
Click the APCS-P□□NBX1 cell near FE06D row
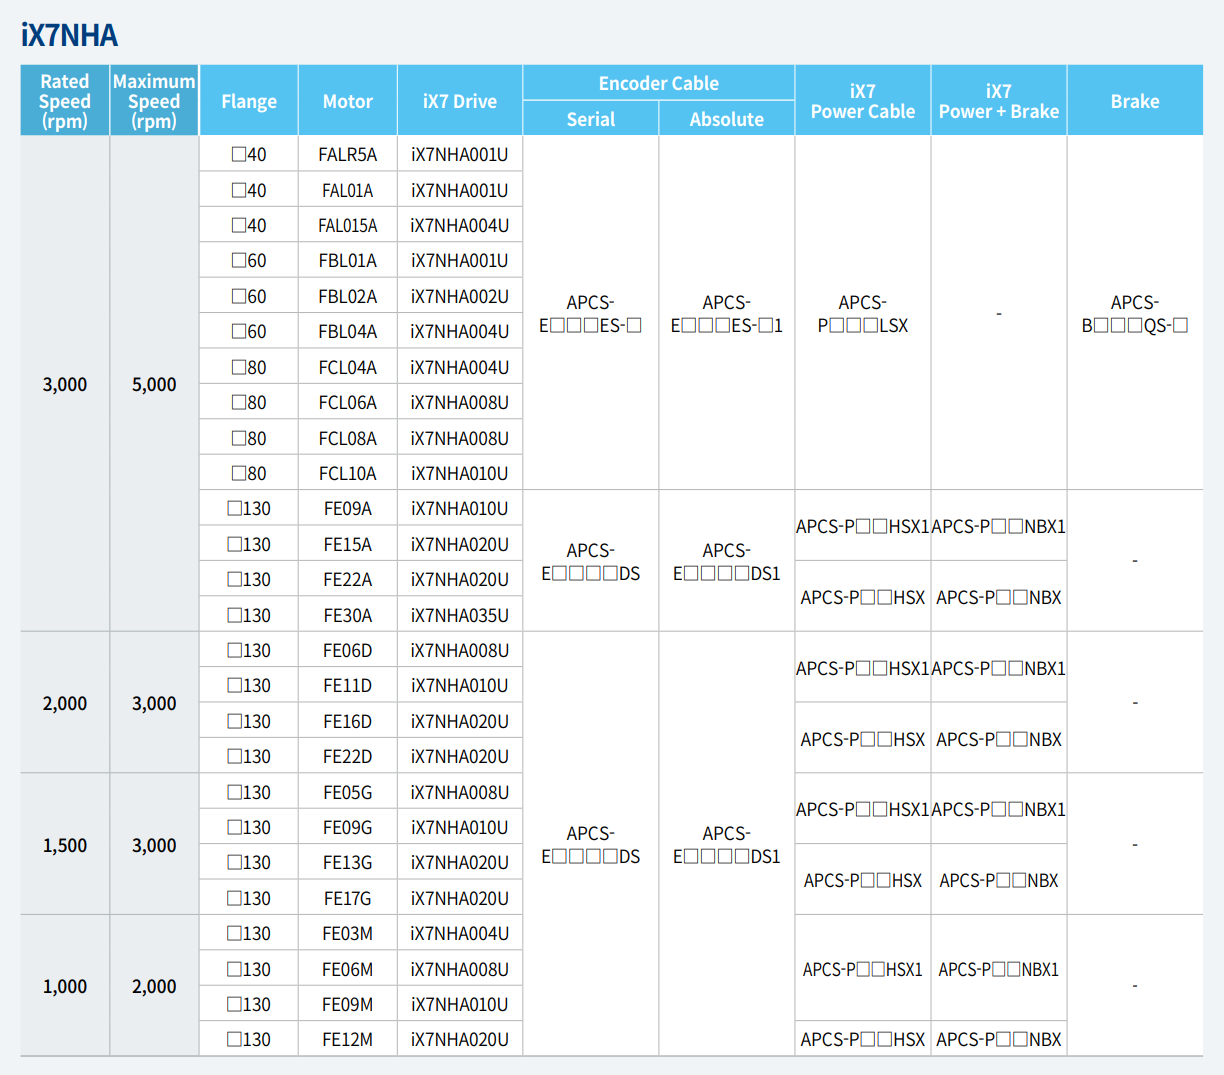pyautogui.click(x=998, y=668)
